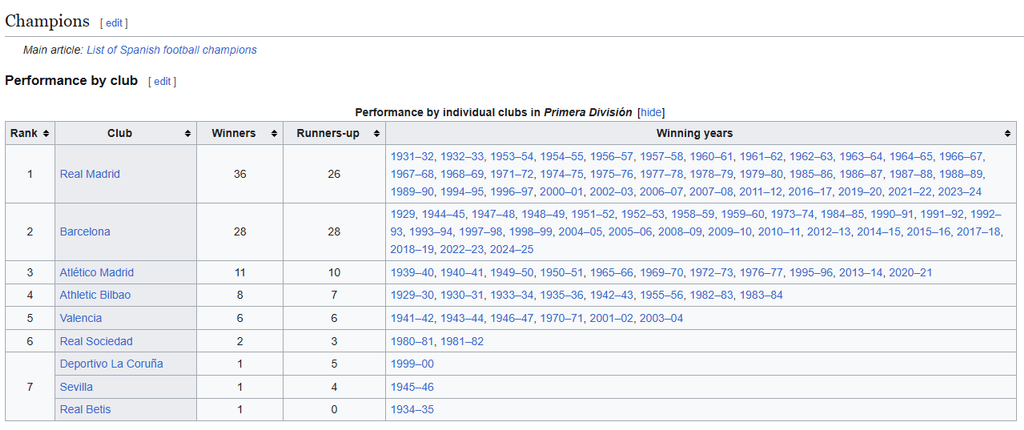Open the 1941–42 season link

412,318
